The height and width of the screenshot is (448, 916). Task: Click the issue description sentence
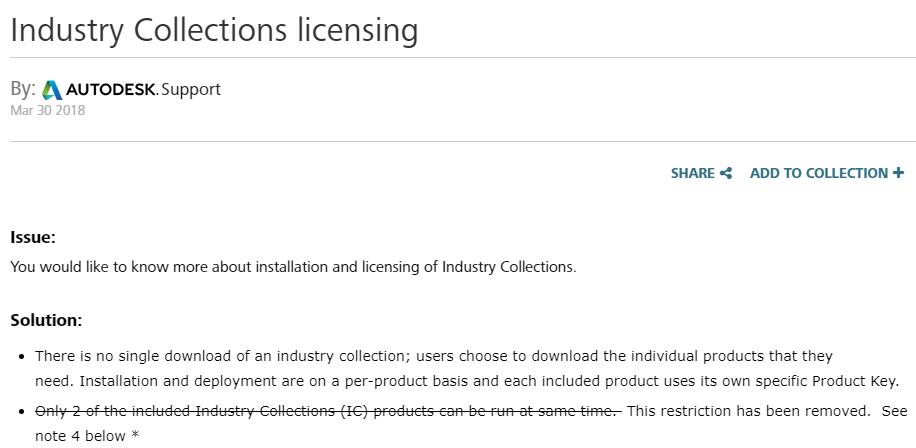293,267
